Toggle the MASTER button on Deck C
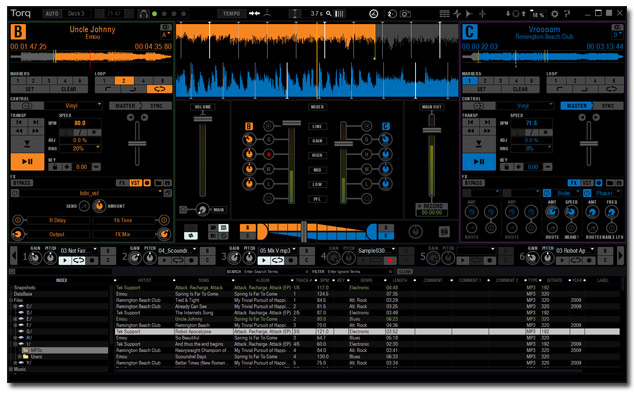This screenshot has height=397, width=634. (576, 106)
